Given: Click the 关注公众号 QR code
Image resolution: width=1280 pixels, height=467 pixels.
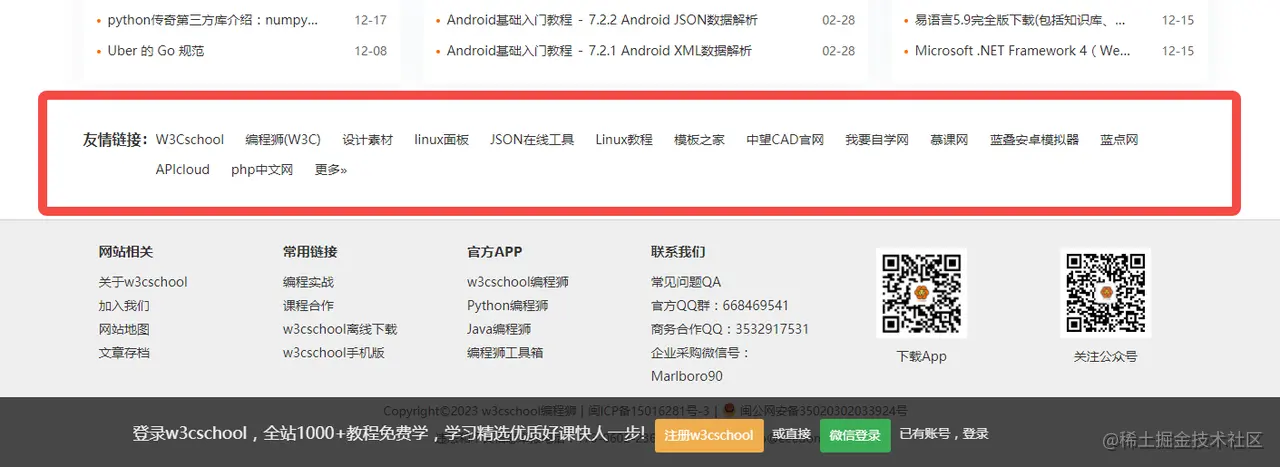Looking at the screenshot, I should click(1105, 293).
